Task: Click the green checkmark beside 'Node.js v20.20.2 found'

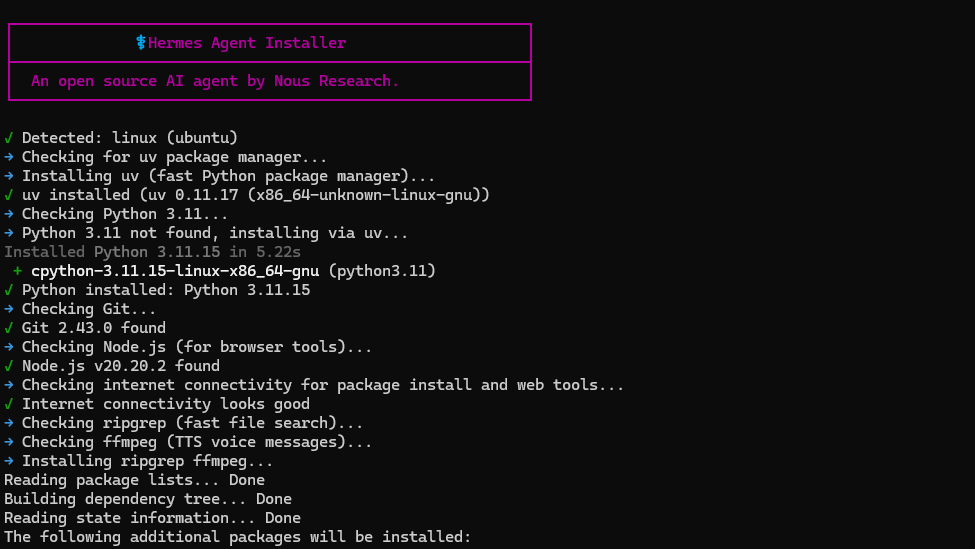Action: coord(9,366)
